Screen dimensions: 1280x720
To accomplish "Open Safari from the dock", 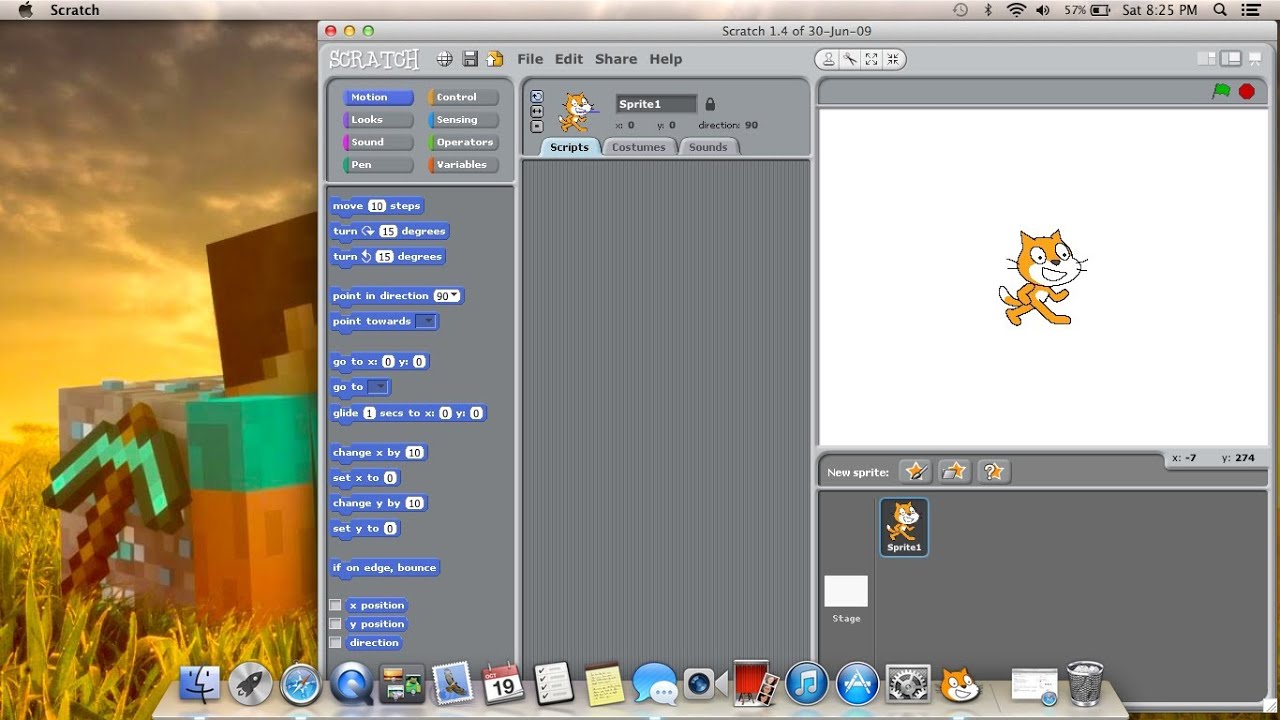I will tap(301, 684).
